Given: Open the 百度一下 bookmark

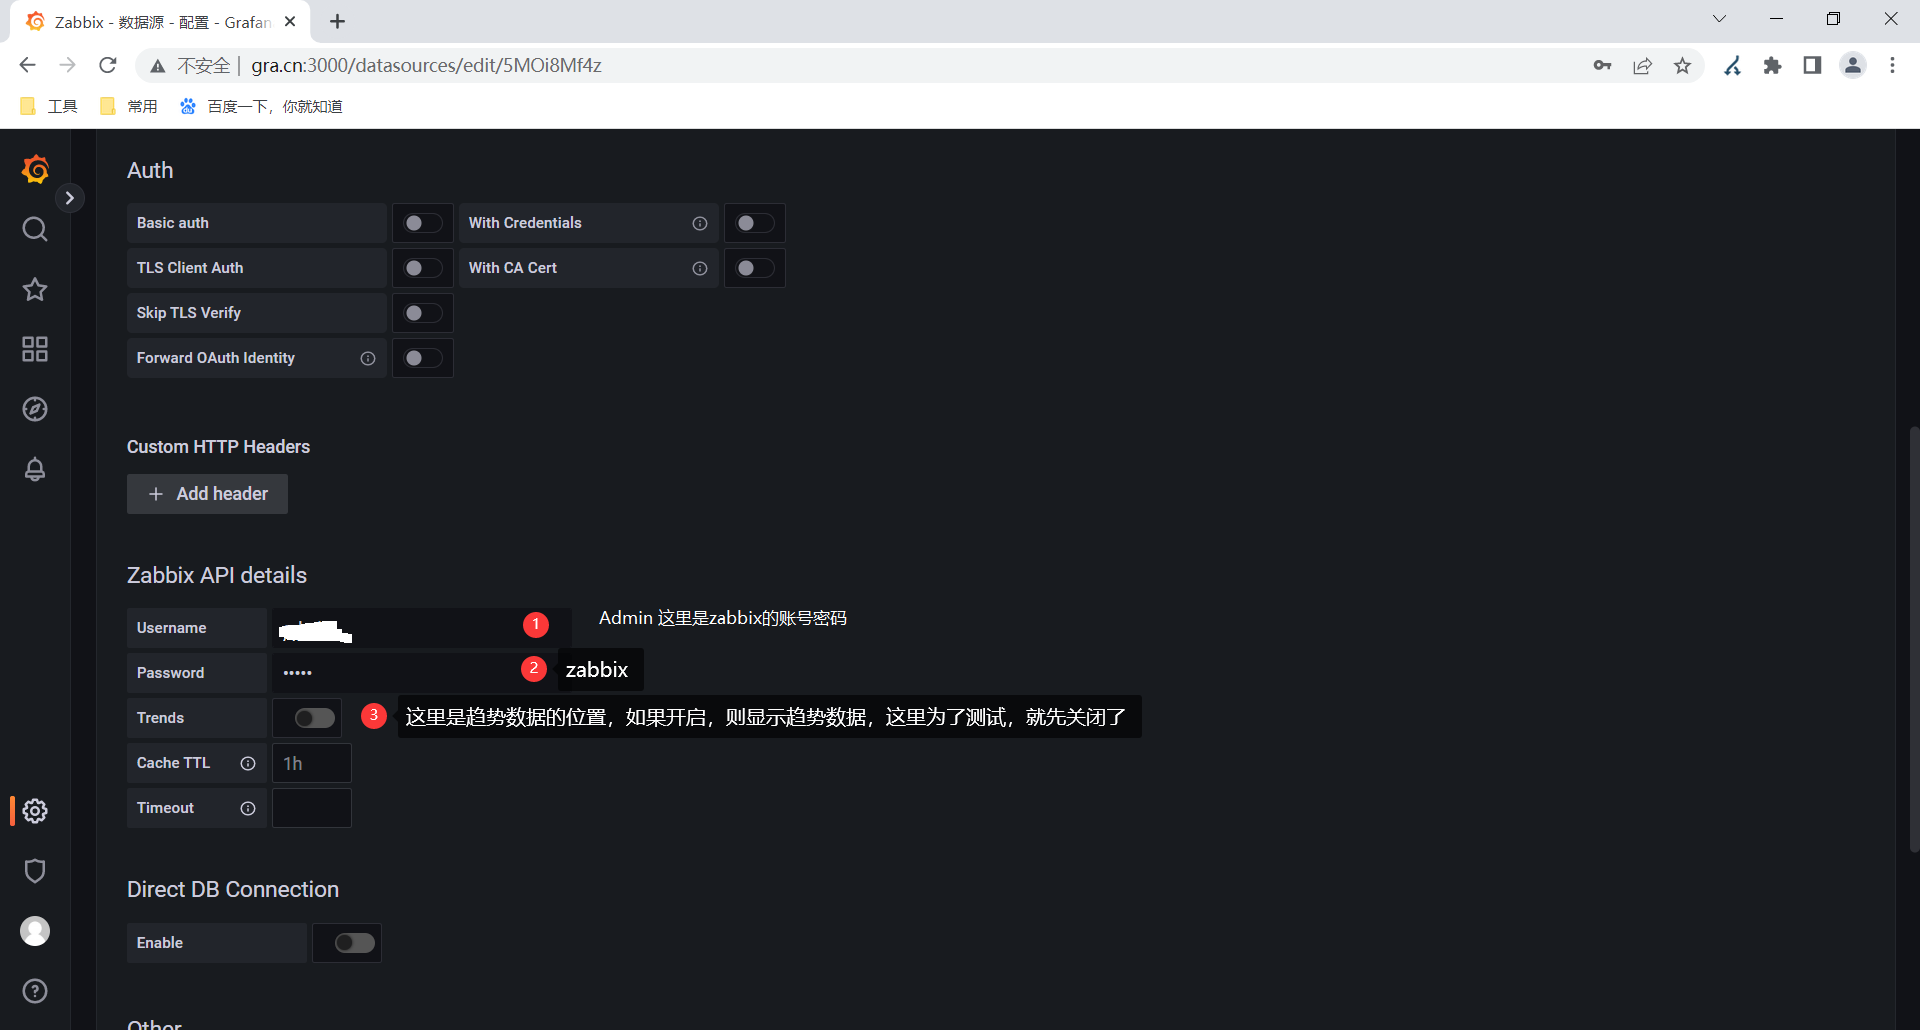Looking at the screenshot, I should (x=261, y=106).
